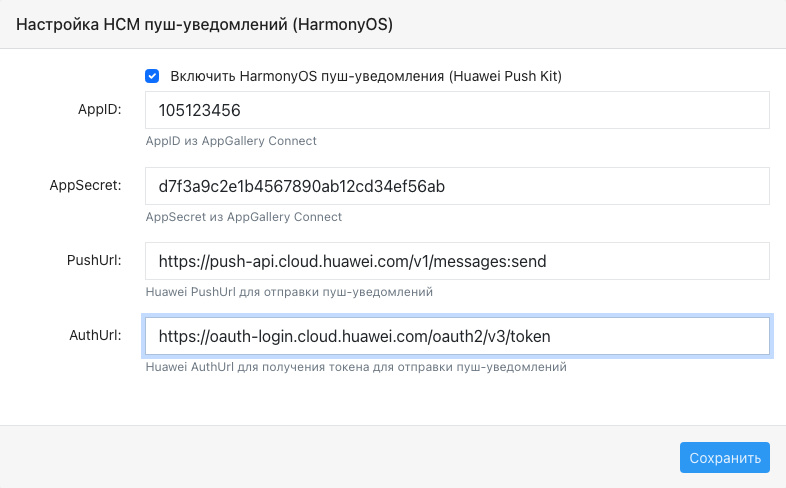The height and width of the screenshot is (488, 786).
Task: Click the 'AppID из AppGallery Connect' hint
Action: tap(231, 141)
